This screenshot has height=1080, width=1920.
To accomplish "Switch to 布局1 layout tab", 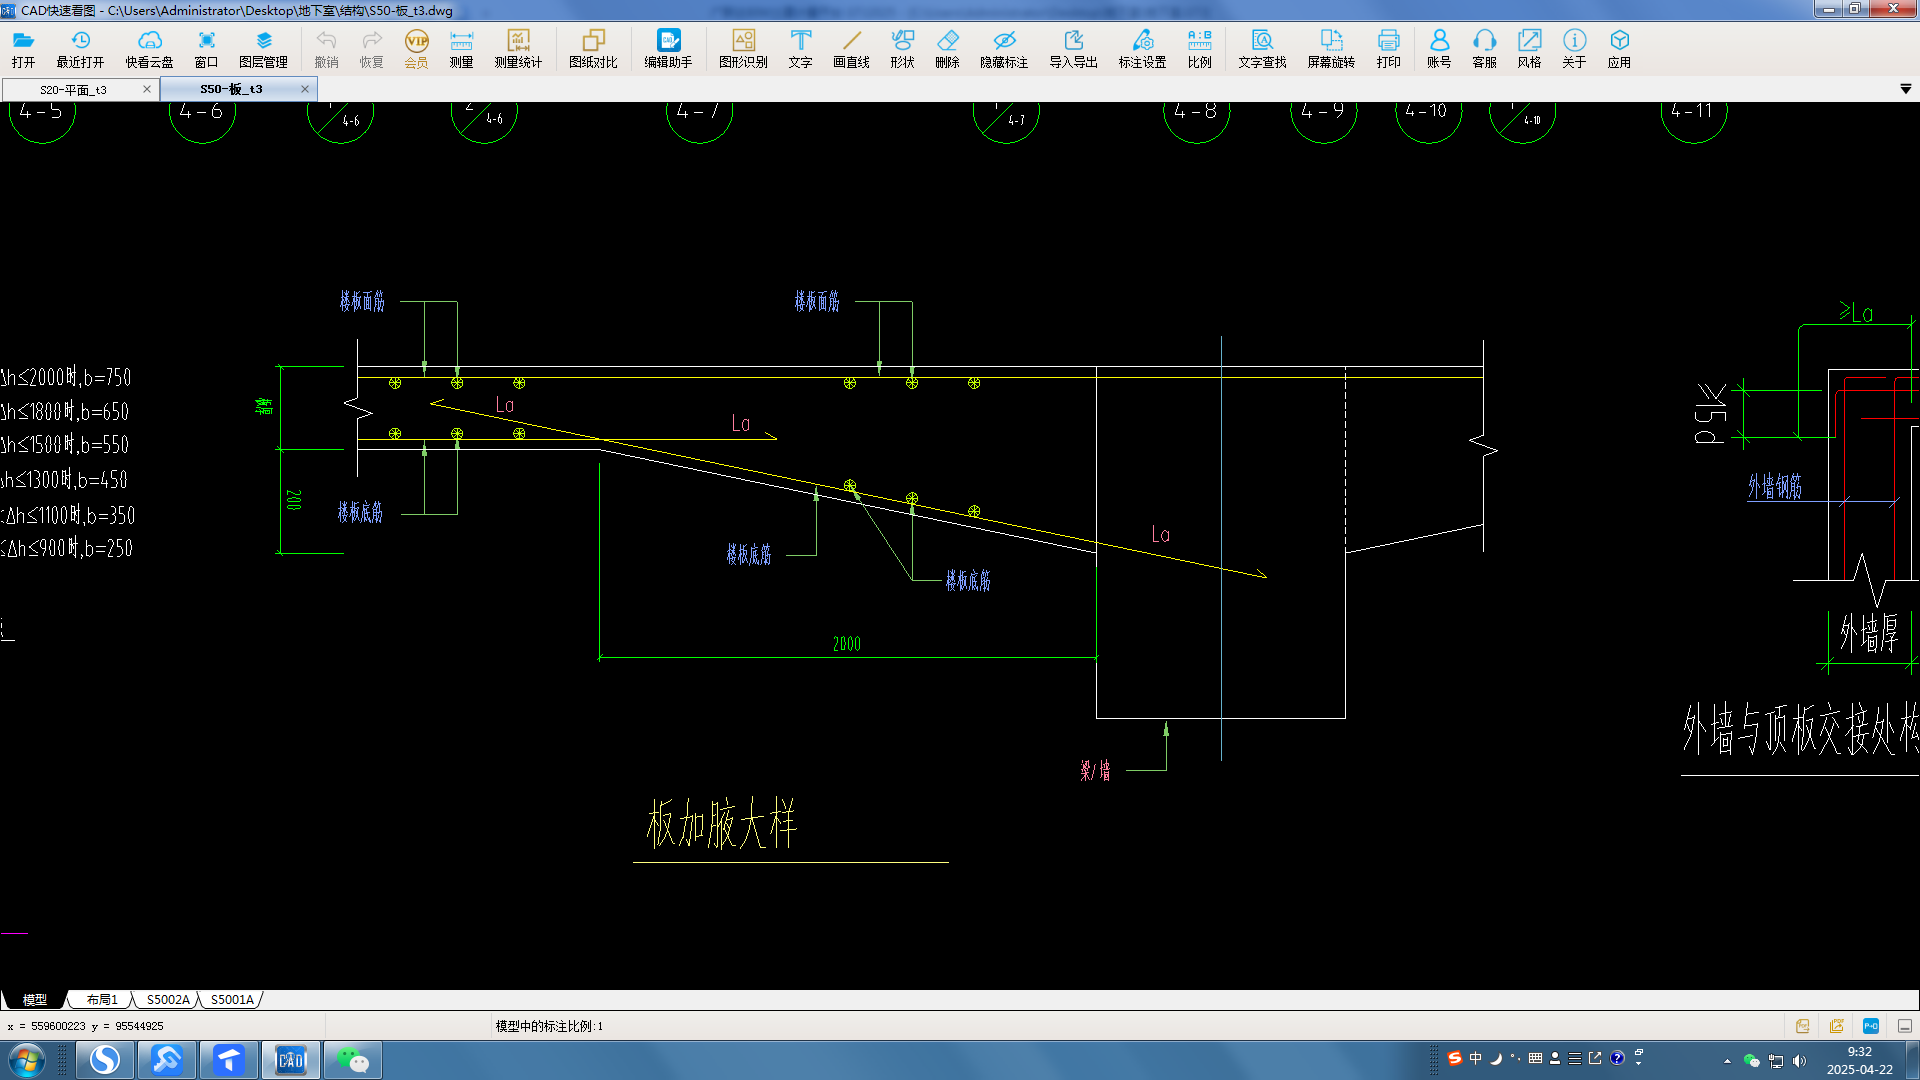I will (x=102, y=999).
